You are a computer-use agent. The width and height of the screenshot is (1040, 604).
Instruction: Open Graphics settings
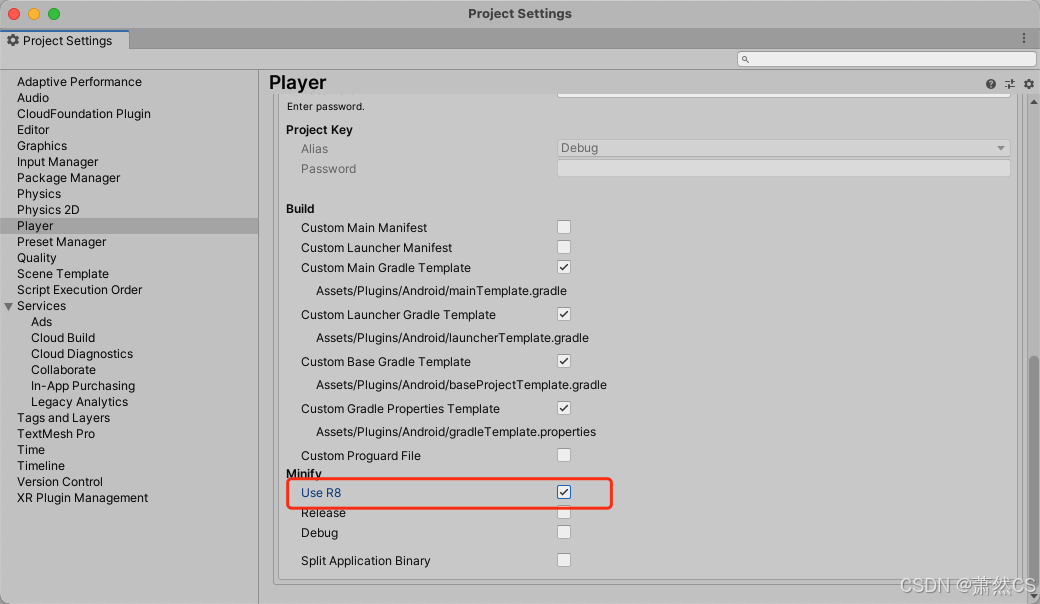[x=42, y=146]
